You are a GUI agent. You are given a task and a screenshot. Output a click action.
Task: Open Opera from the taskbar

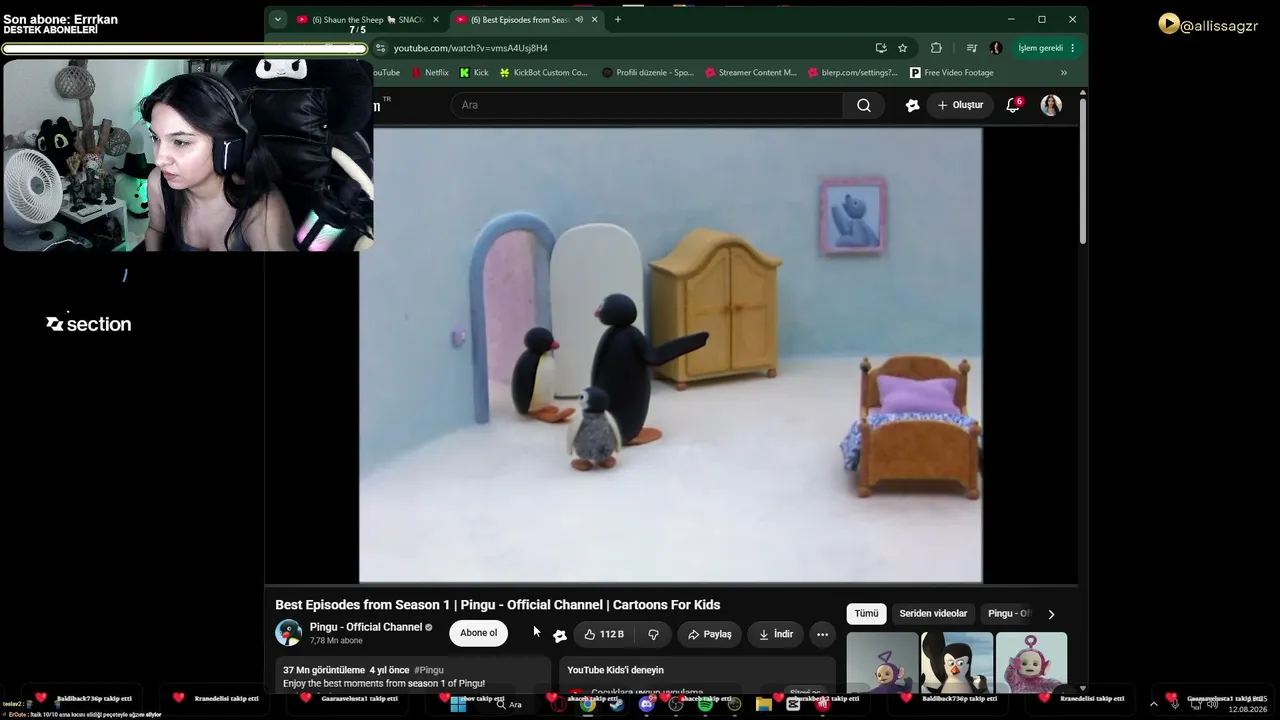click(558, 704)
